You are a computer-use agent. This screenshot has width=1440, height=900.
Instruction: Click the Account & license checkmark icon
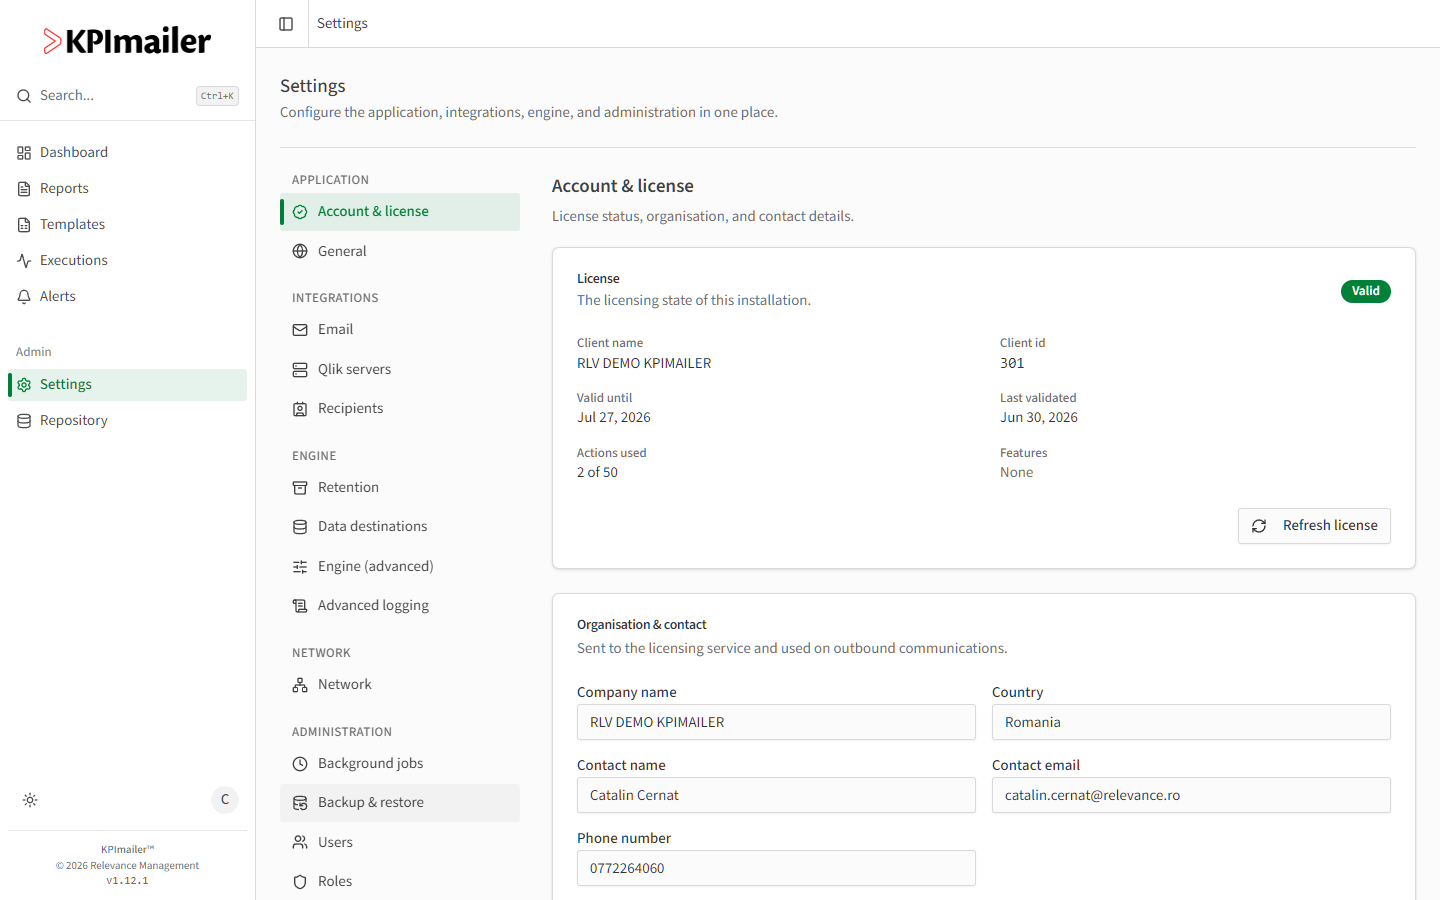[x=300, y=212]
